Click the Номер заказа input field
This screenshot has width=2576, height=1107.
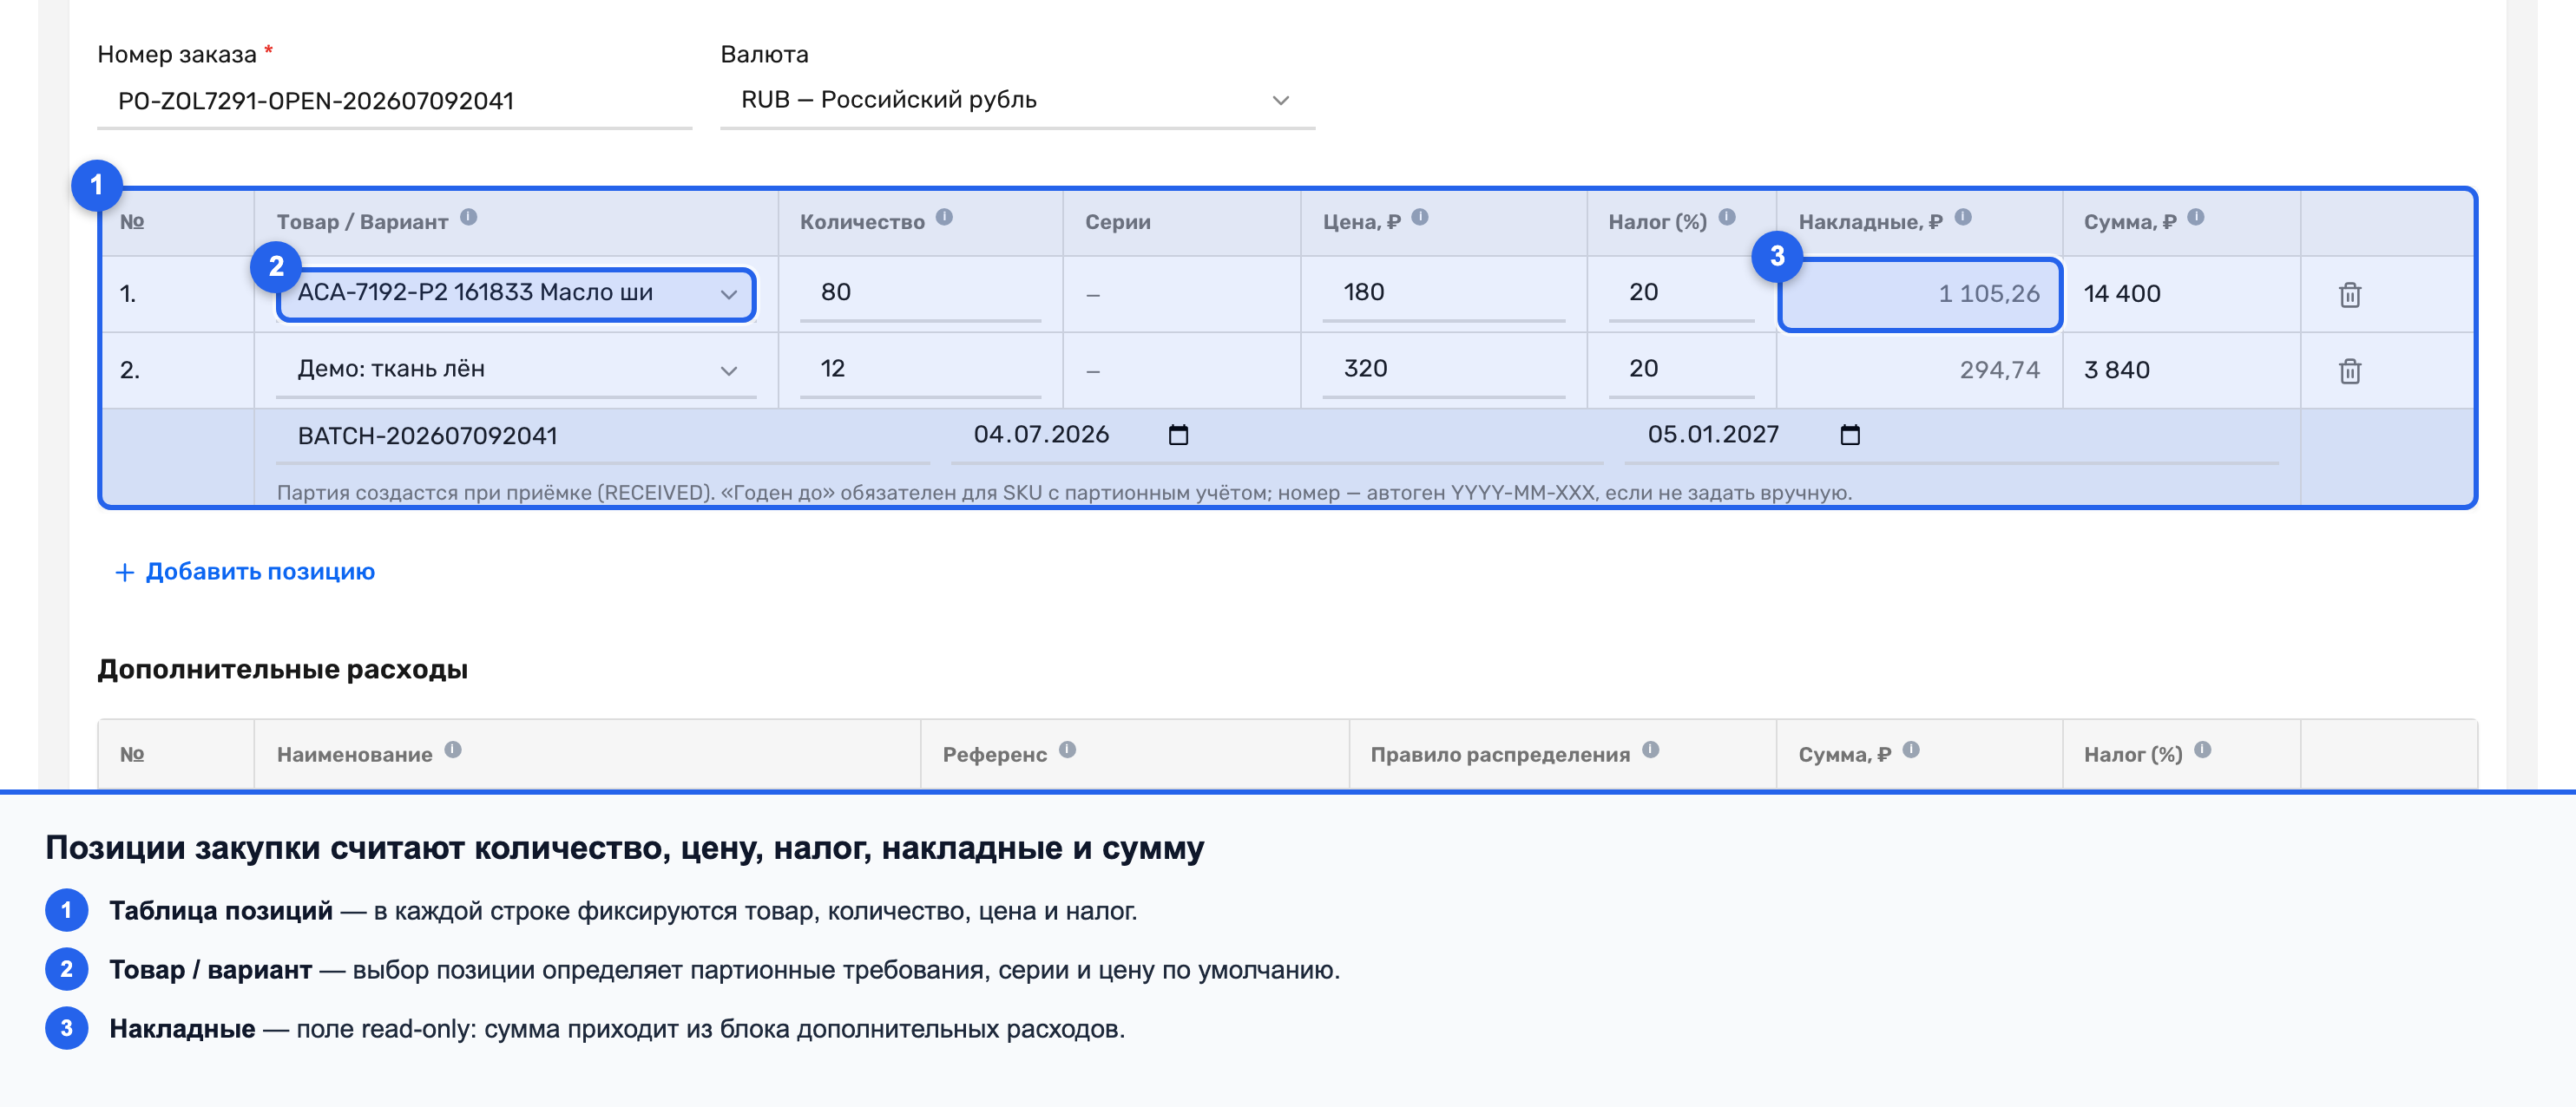click(x=394, y=101)
